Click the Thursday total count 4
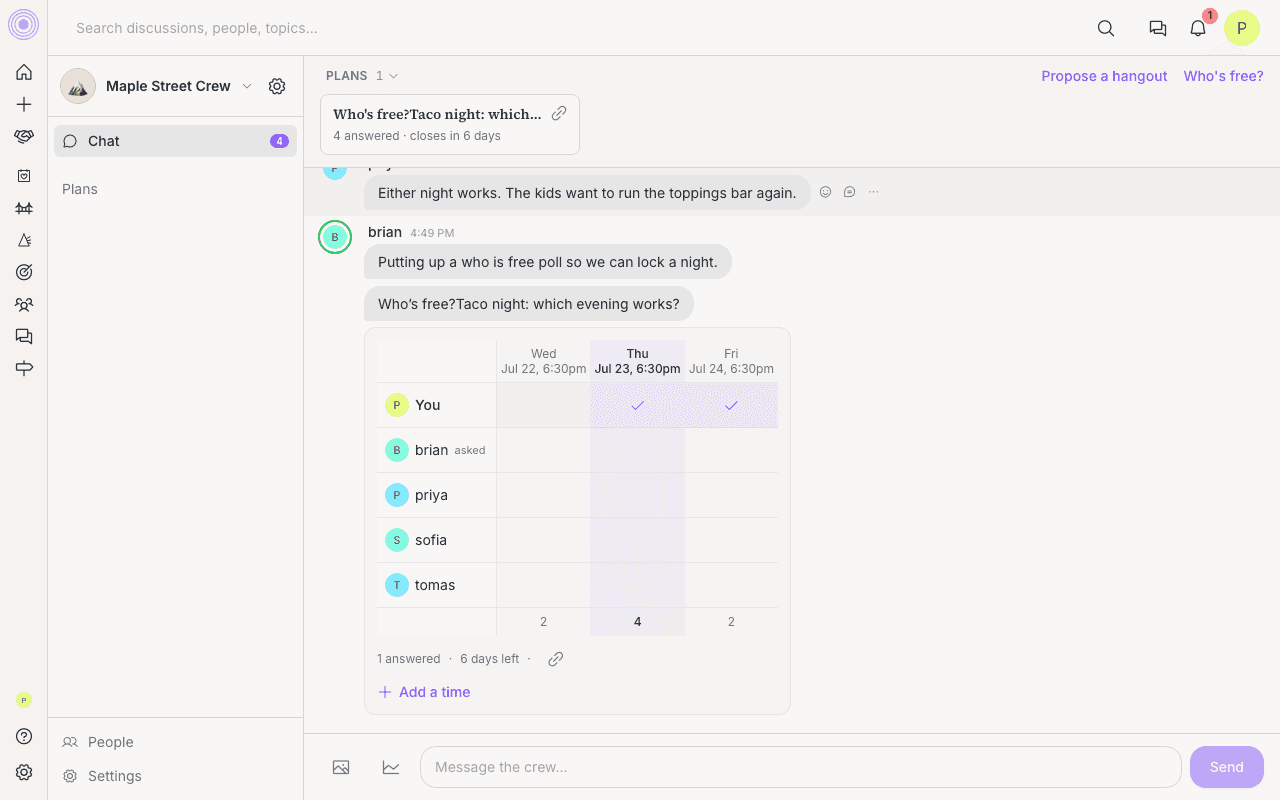This screenshot has height=800, width=1280. point(637,622)
